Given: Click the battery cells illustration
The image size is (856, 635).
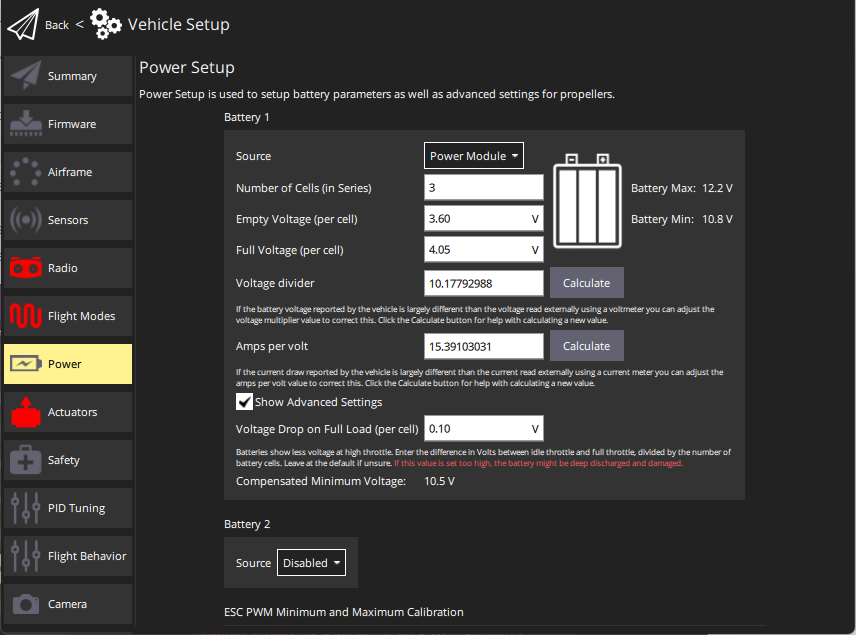Looking at the screenshot, I should (x=588, y=202).
